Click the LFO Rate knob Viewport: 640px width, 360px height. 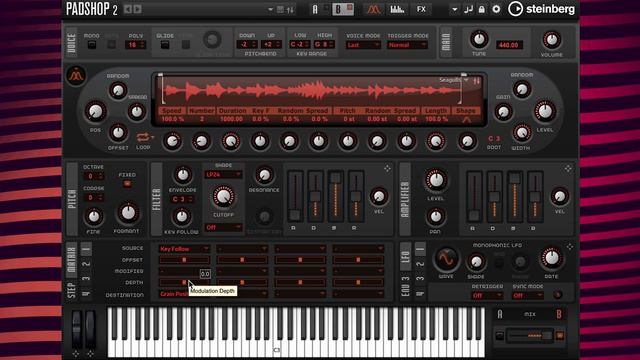coord(551,258)
